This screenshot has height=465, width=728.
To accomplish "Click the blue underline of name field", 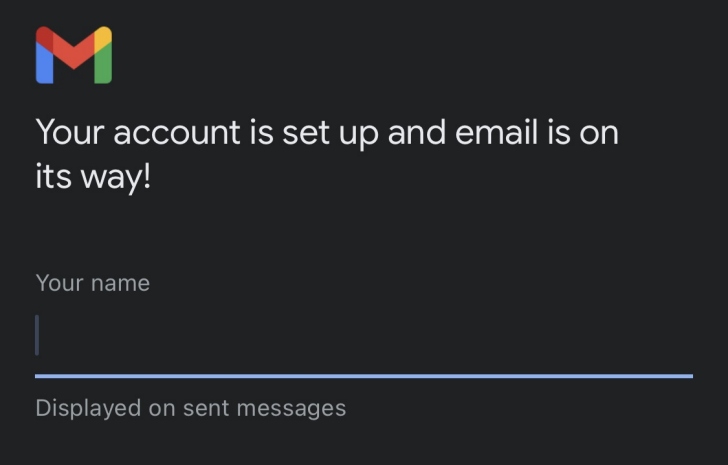I will 364,376.
